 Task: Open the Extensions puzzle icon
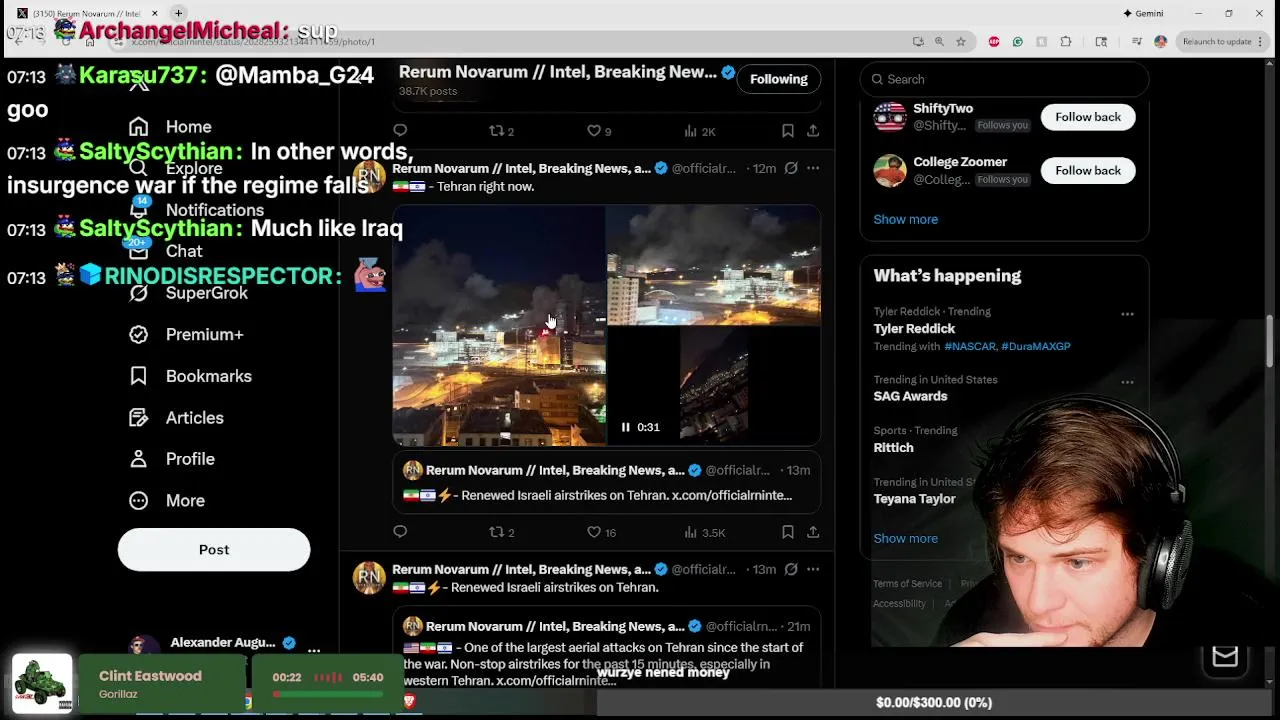pyautogui.click(x=1066, y=41)
